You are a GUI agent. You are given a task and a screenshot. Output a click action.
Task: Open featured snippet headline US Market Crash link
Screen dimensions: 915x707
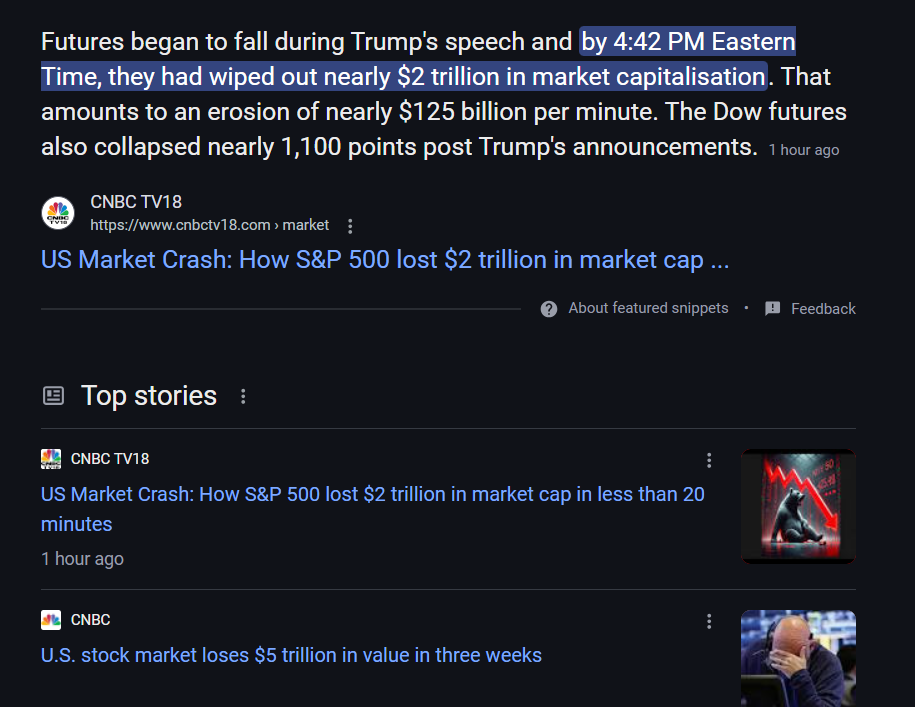pos(385,260)
